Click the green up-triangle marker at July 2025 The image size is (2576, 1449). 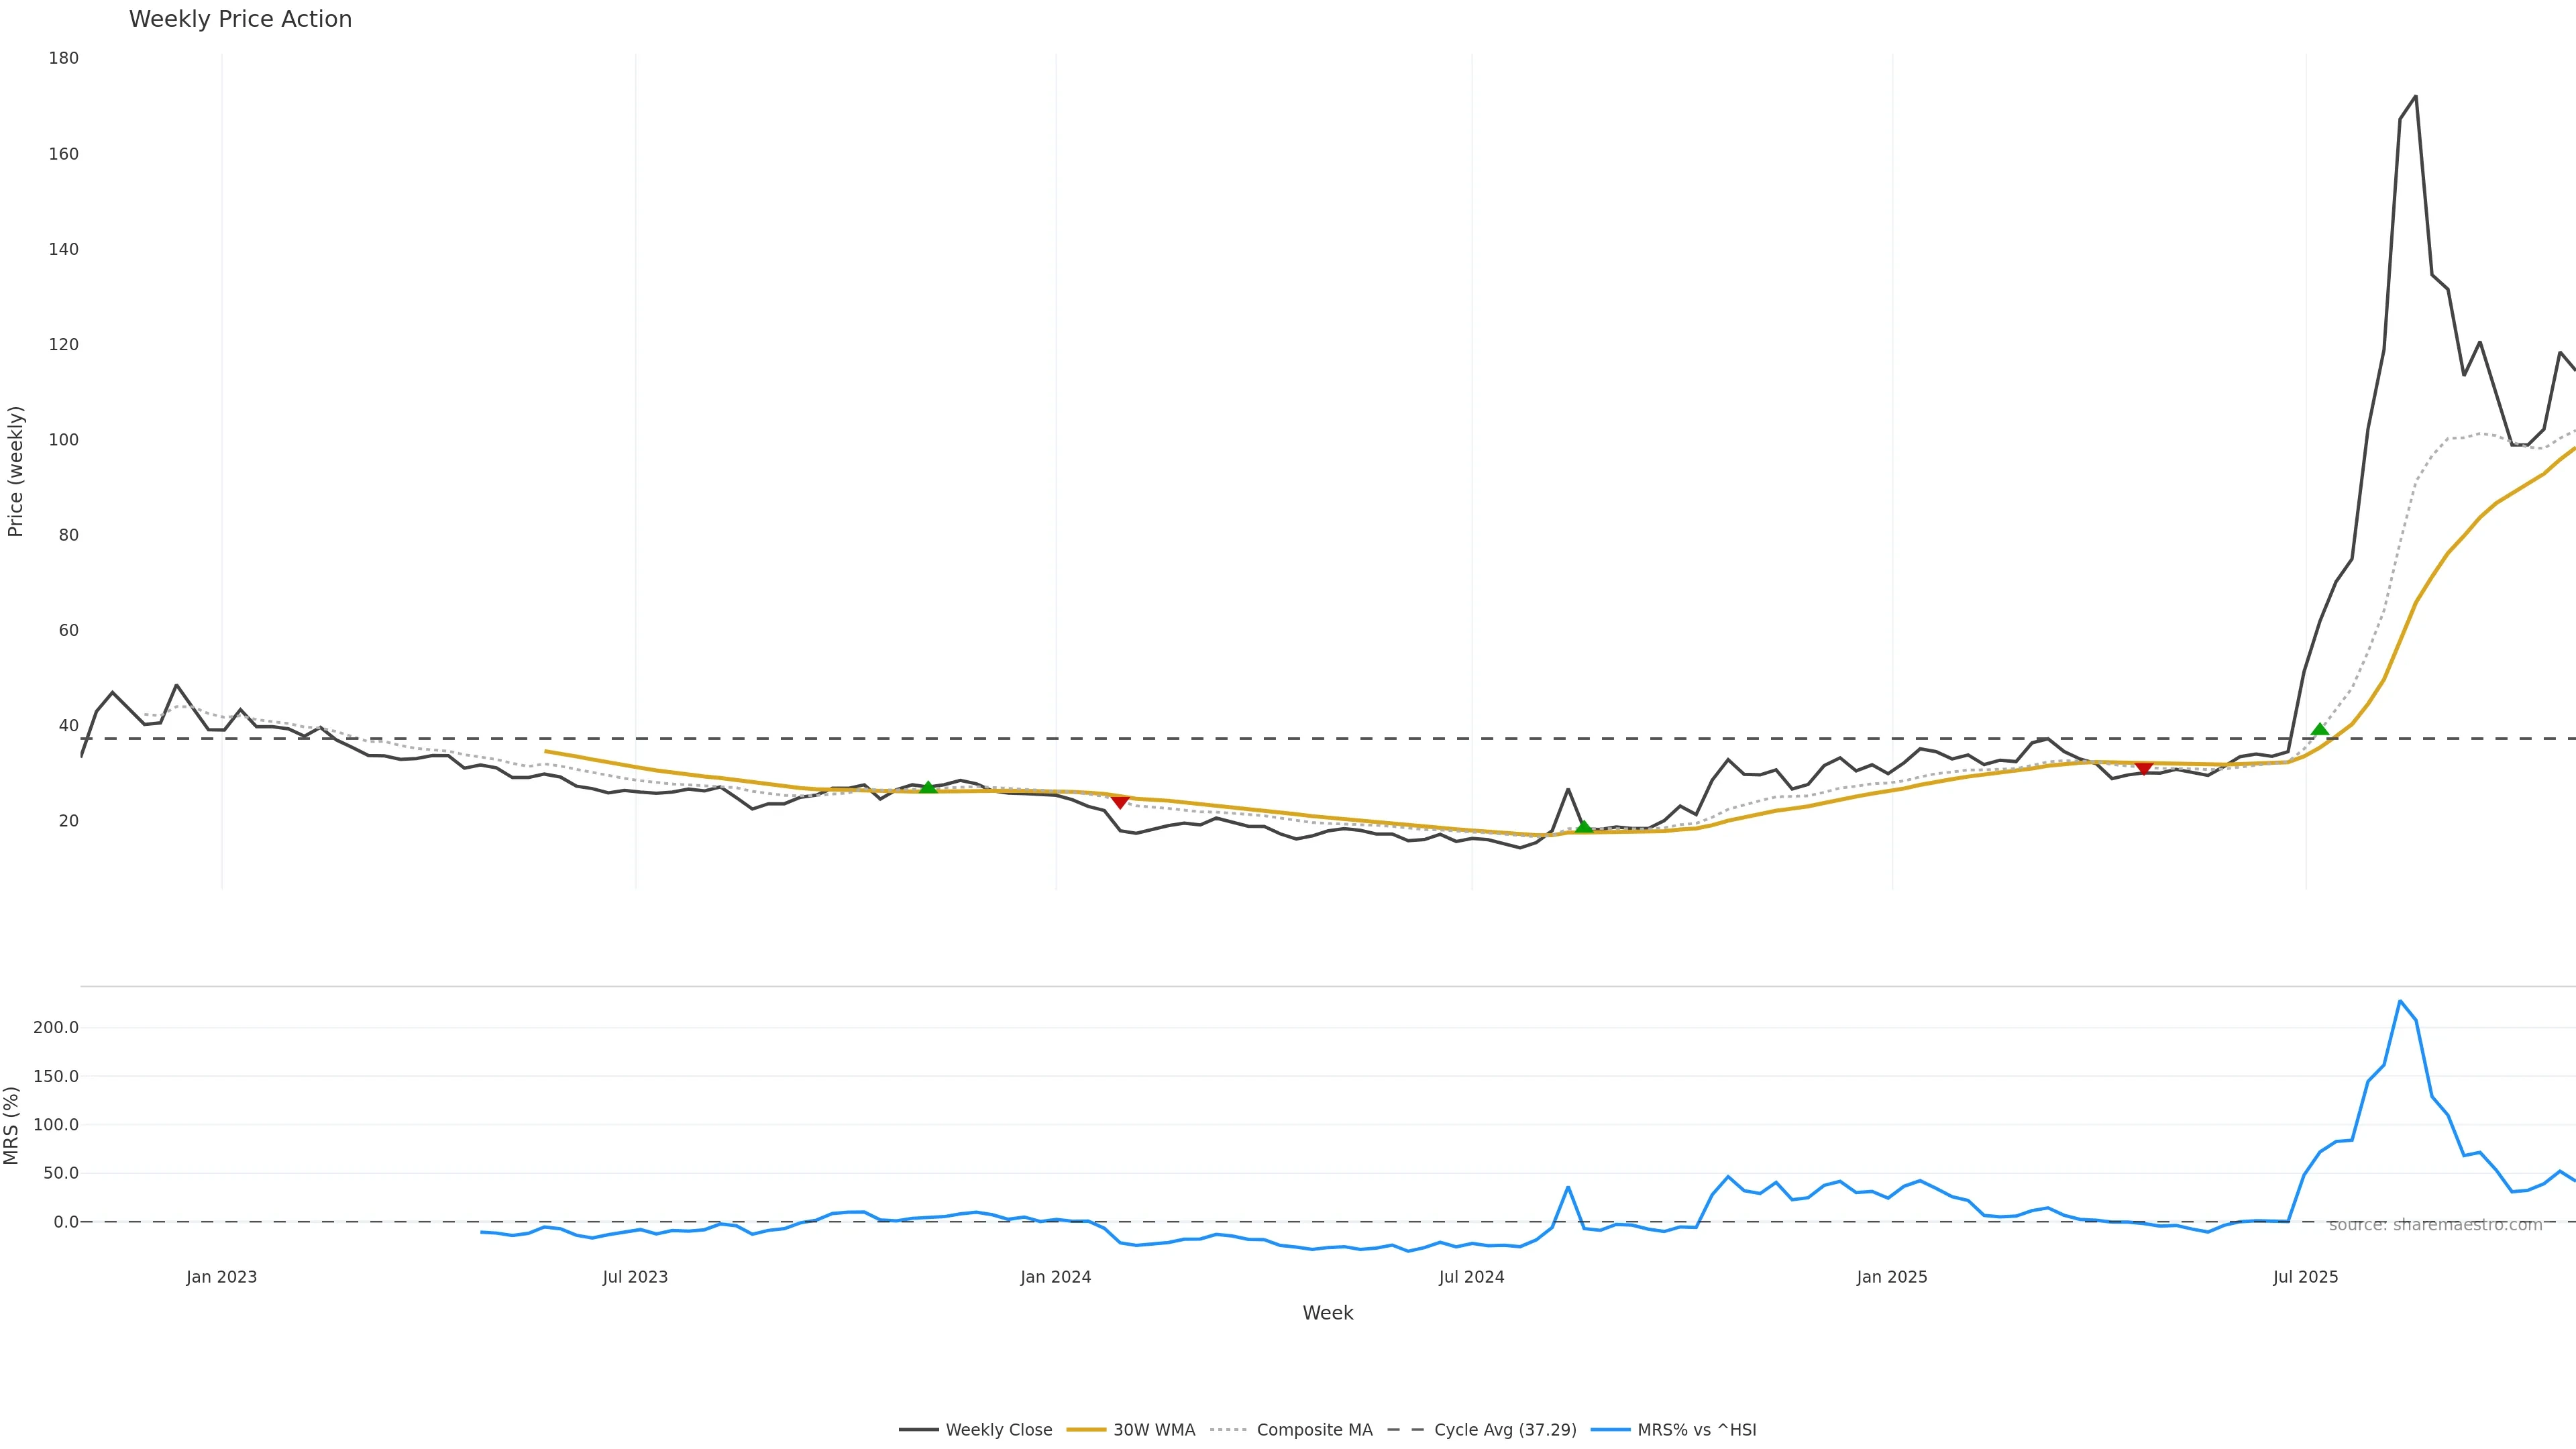click(x=2320, y=730)
